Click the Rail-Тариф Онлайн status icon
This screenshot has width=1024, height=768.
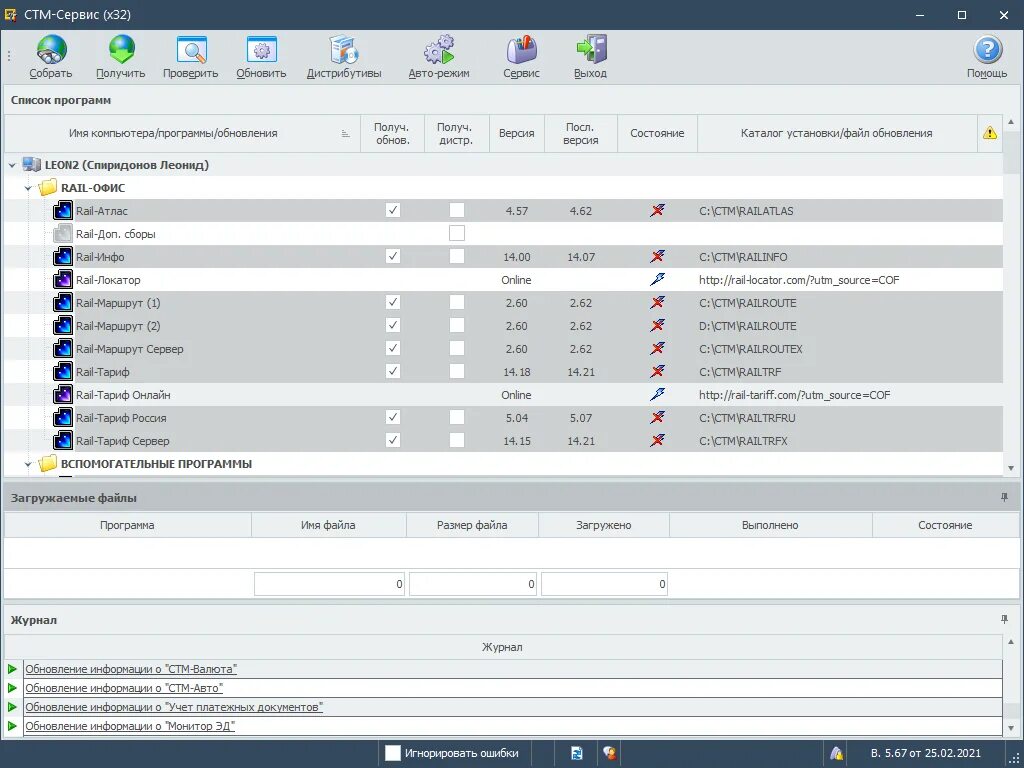pos(658,394)
